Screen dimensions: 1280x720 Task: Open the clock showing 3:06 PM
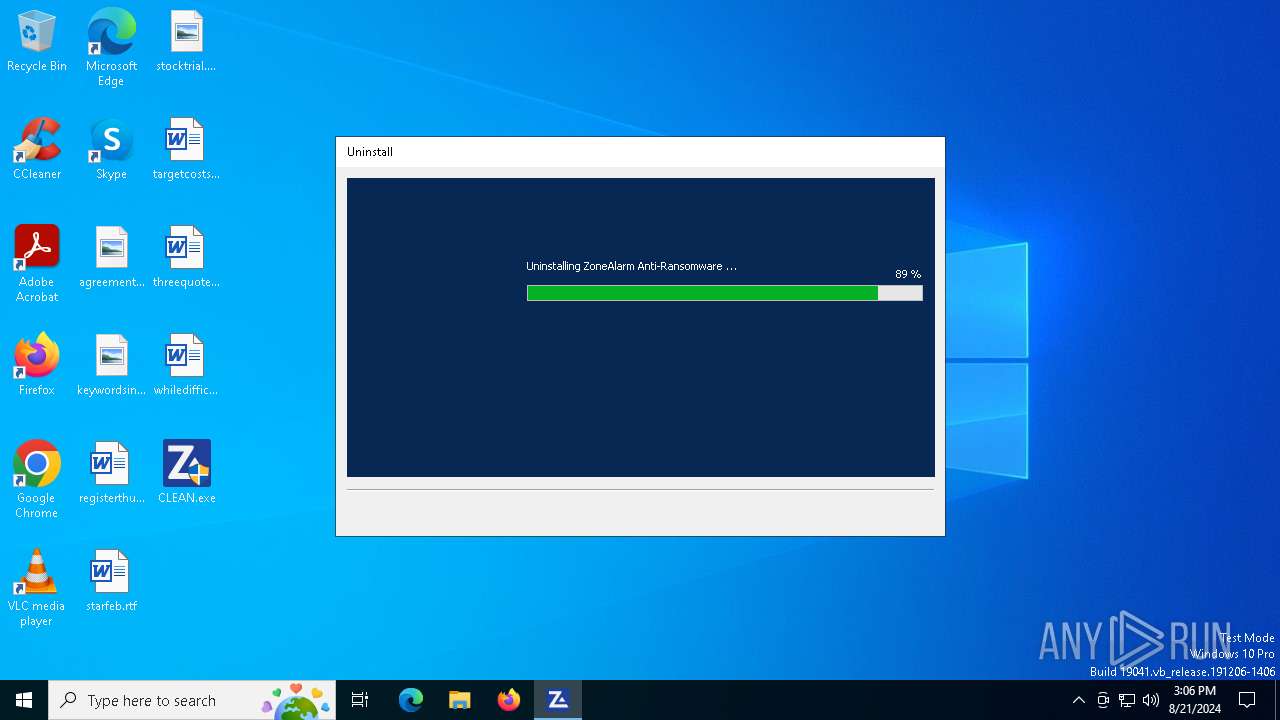point(1195,700)
